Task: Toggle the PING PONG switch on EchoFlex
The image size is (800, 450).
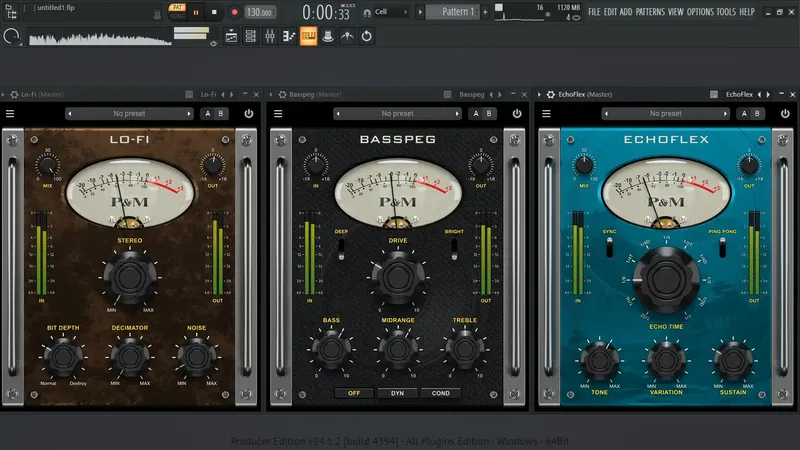Action: (x=722, y=247)
